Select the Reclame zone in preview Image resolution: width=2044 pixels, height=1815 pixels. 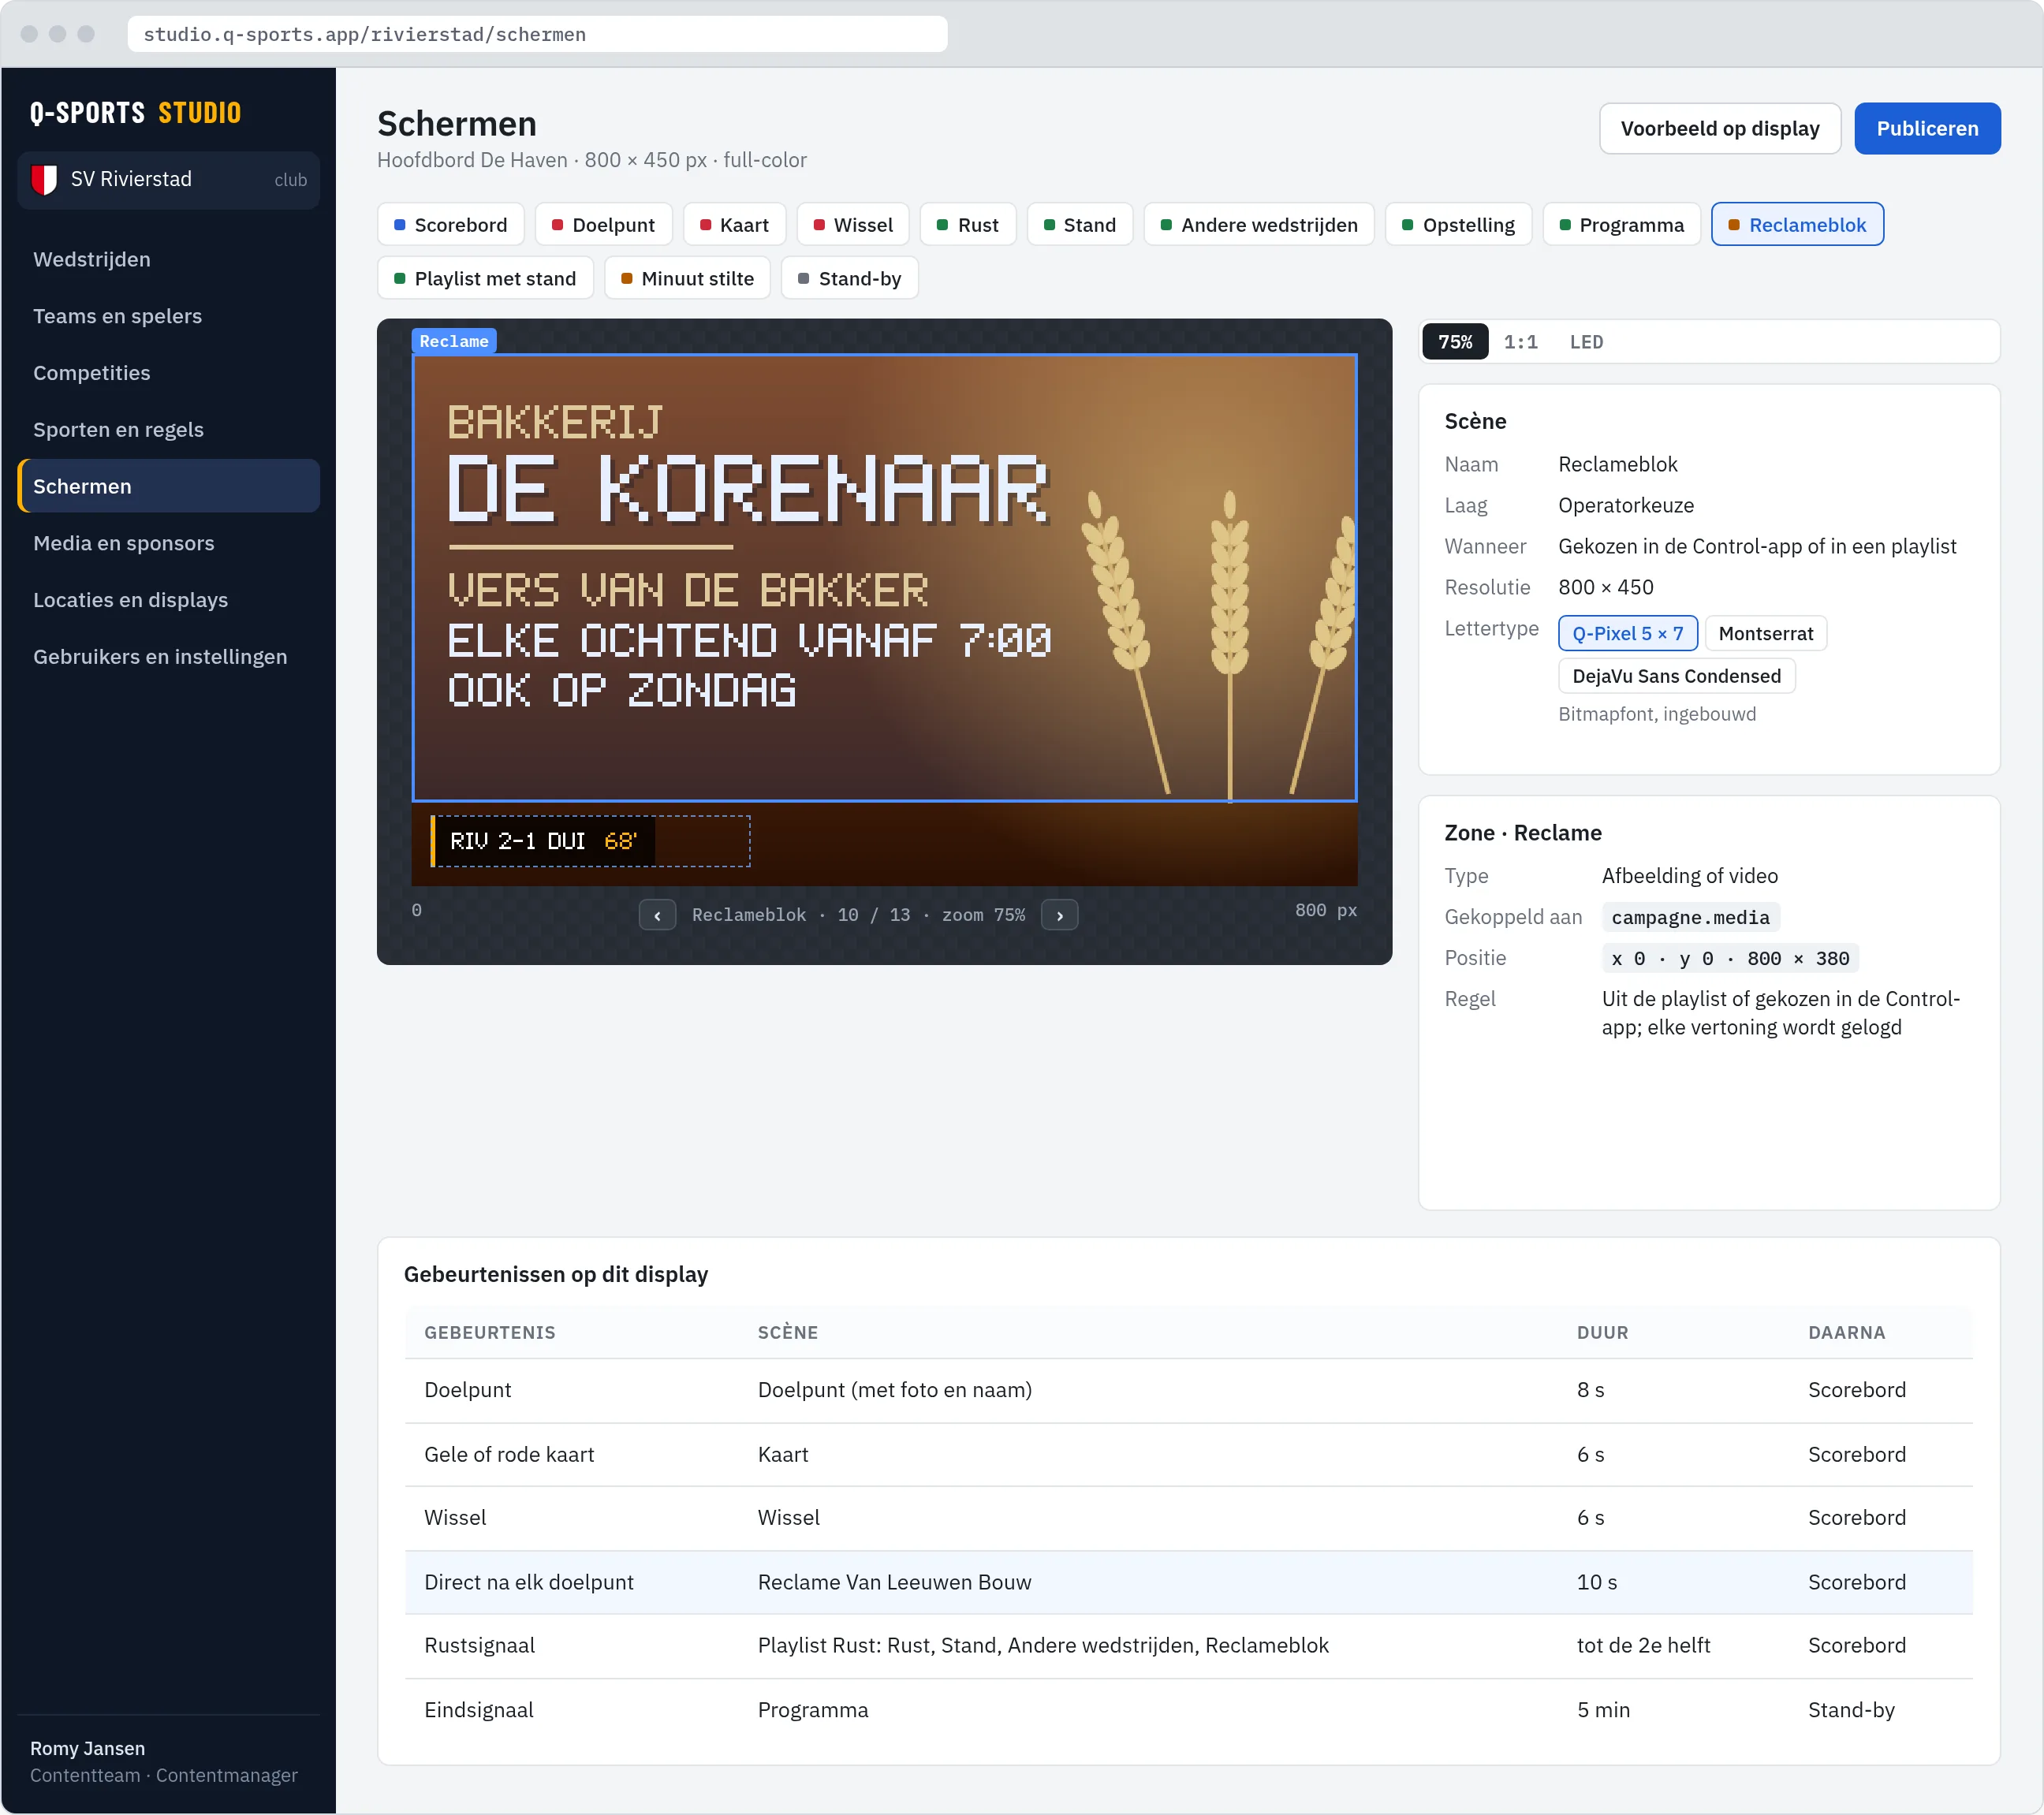pyautogui.click(x=884, y=578)
